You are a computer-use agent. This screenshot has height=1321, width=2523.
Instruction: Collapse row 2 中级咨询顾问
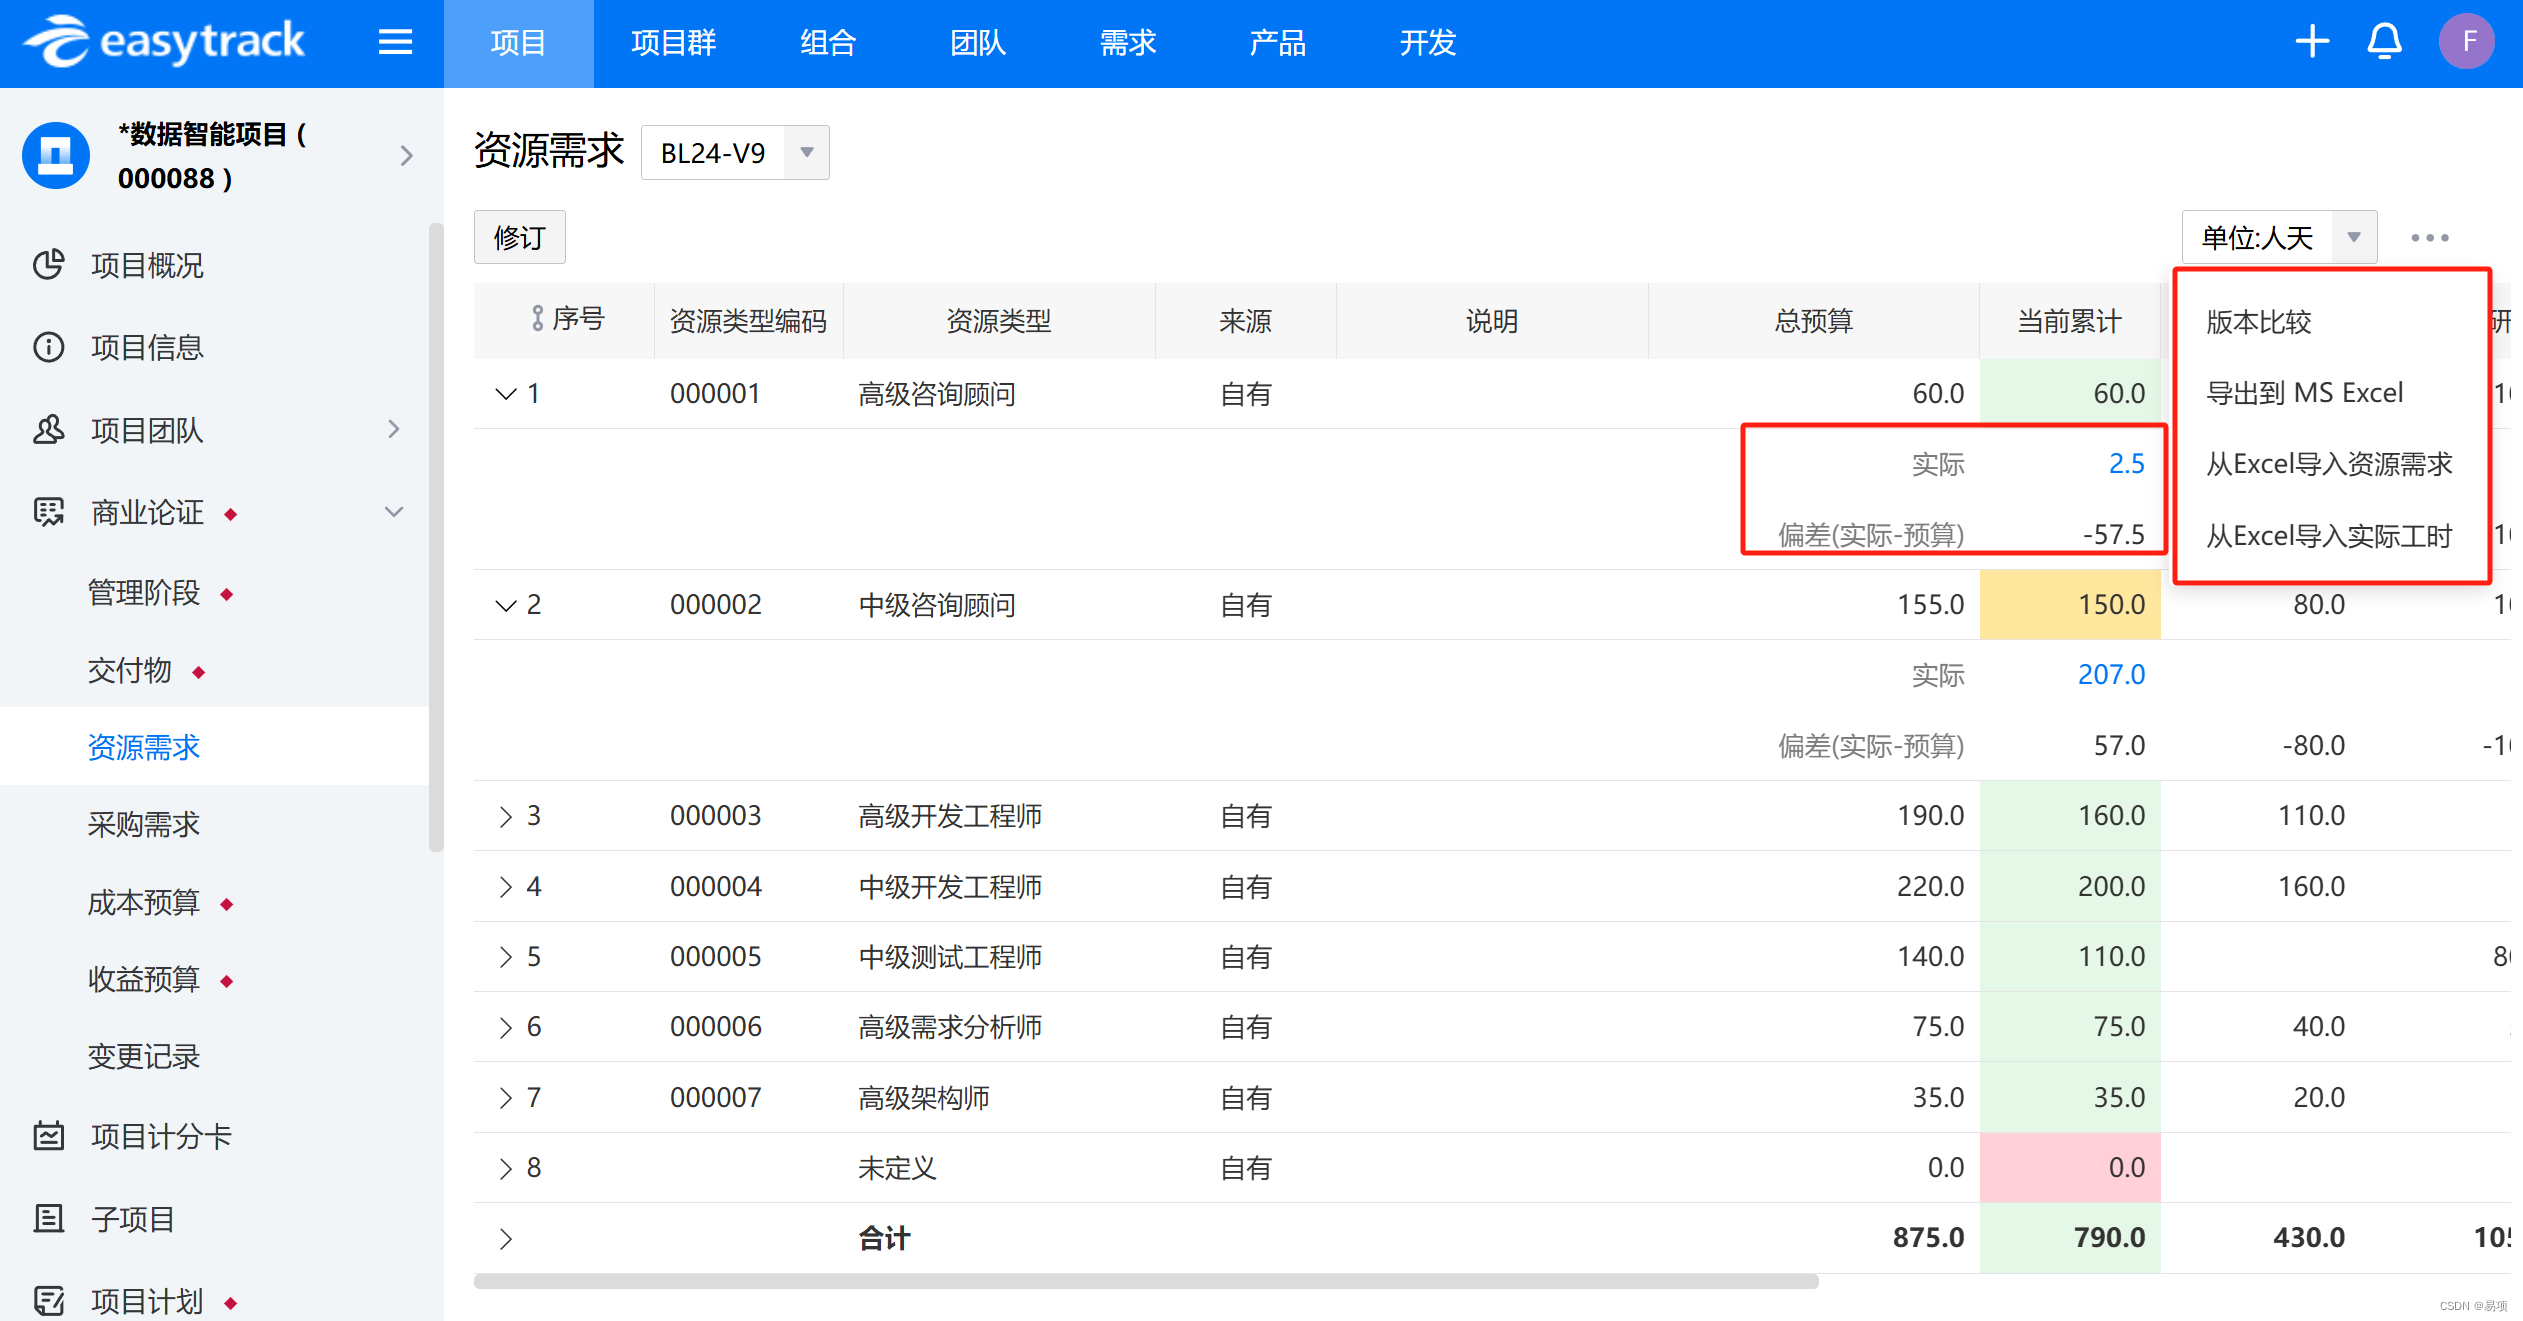point(505,605)
